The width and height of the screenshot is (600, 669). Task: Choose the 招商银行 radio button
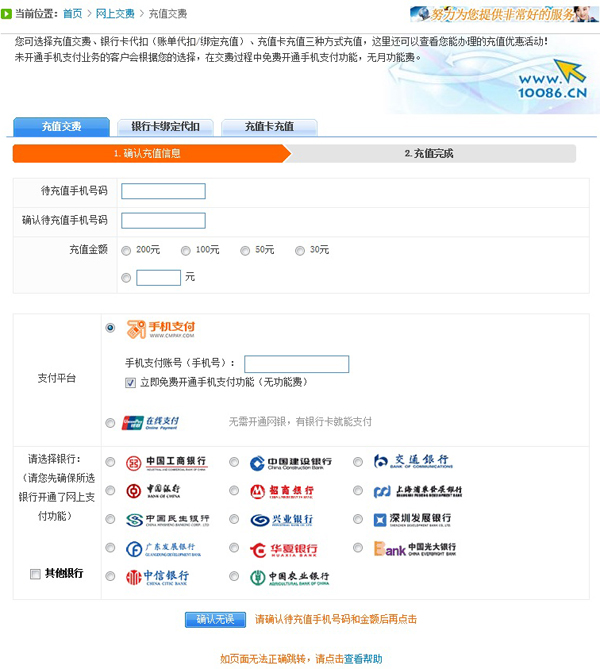(x=234, y=491)
